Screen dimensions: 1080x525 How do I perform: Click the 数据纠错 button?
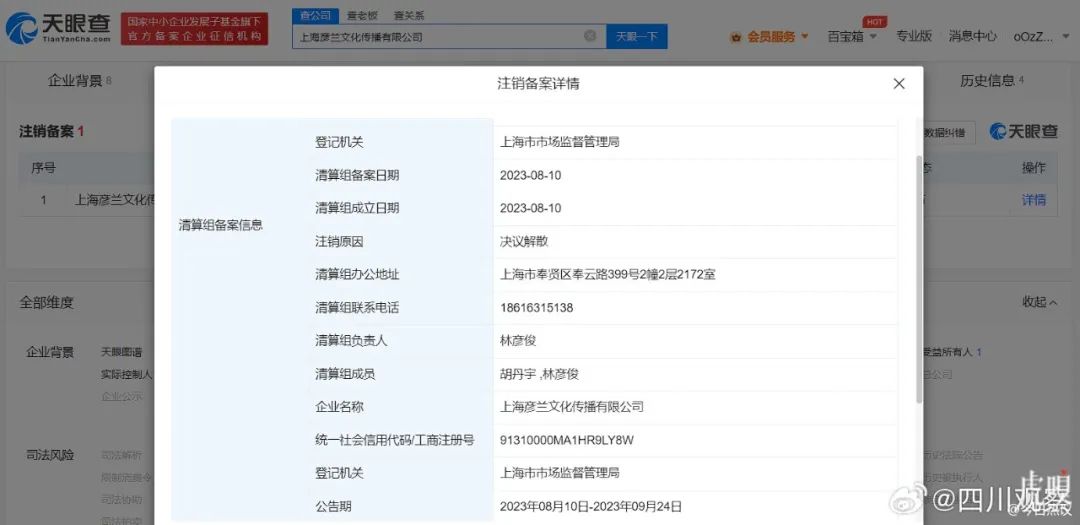[944, 132]
